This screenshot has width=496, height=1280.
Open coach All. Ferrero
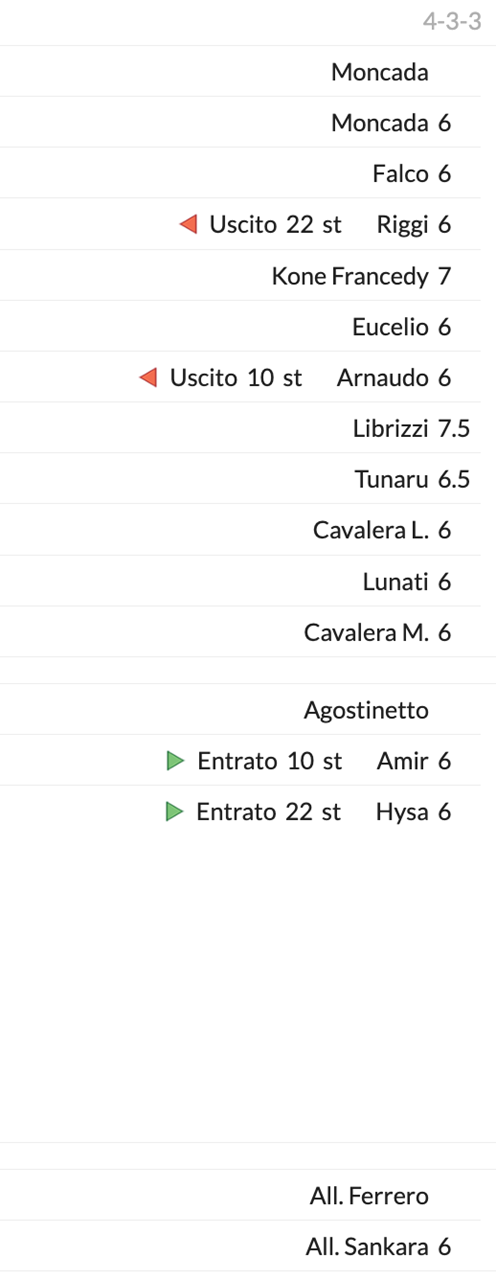[x=369, y=1196]
